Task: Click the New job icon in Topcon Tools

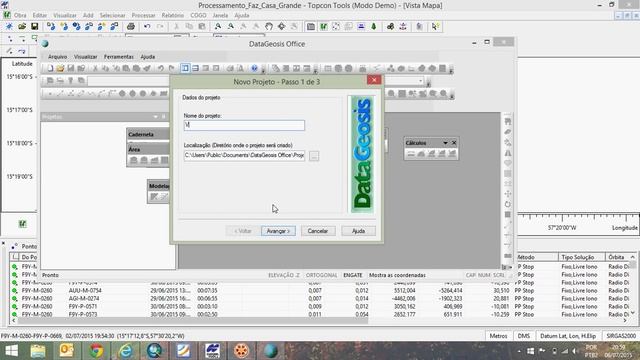Action: pos(9,27)
